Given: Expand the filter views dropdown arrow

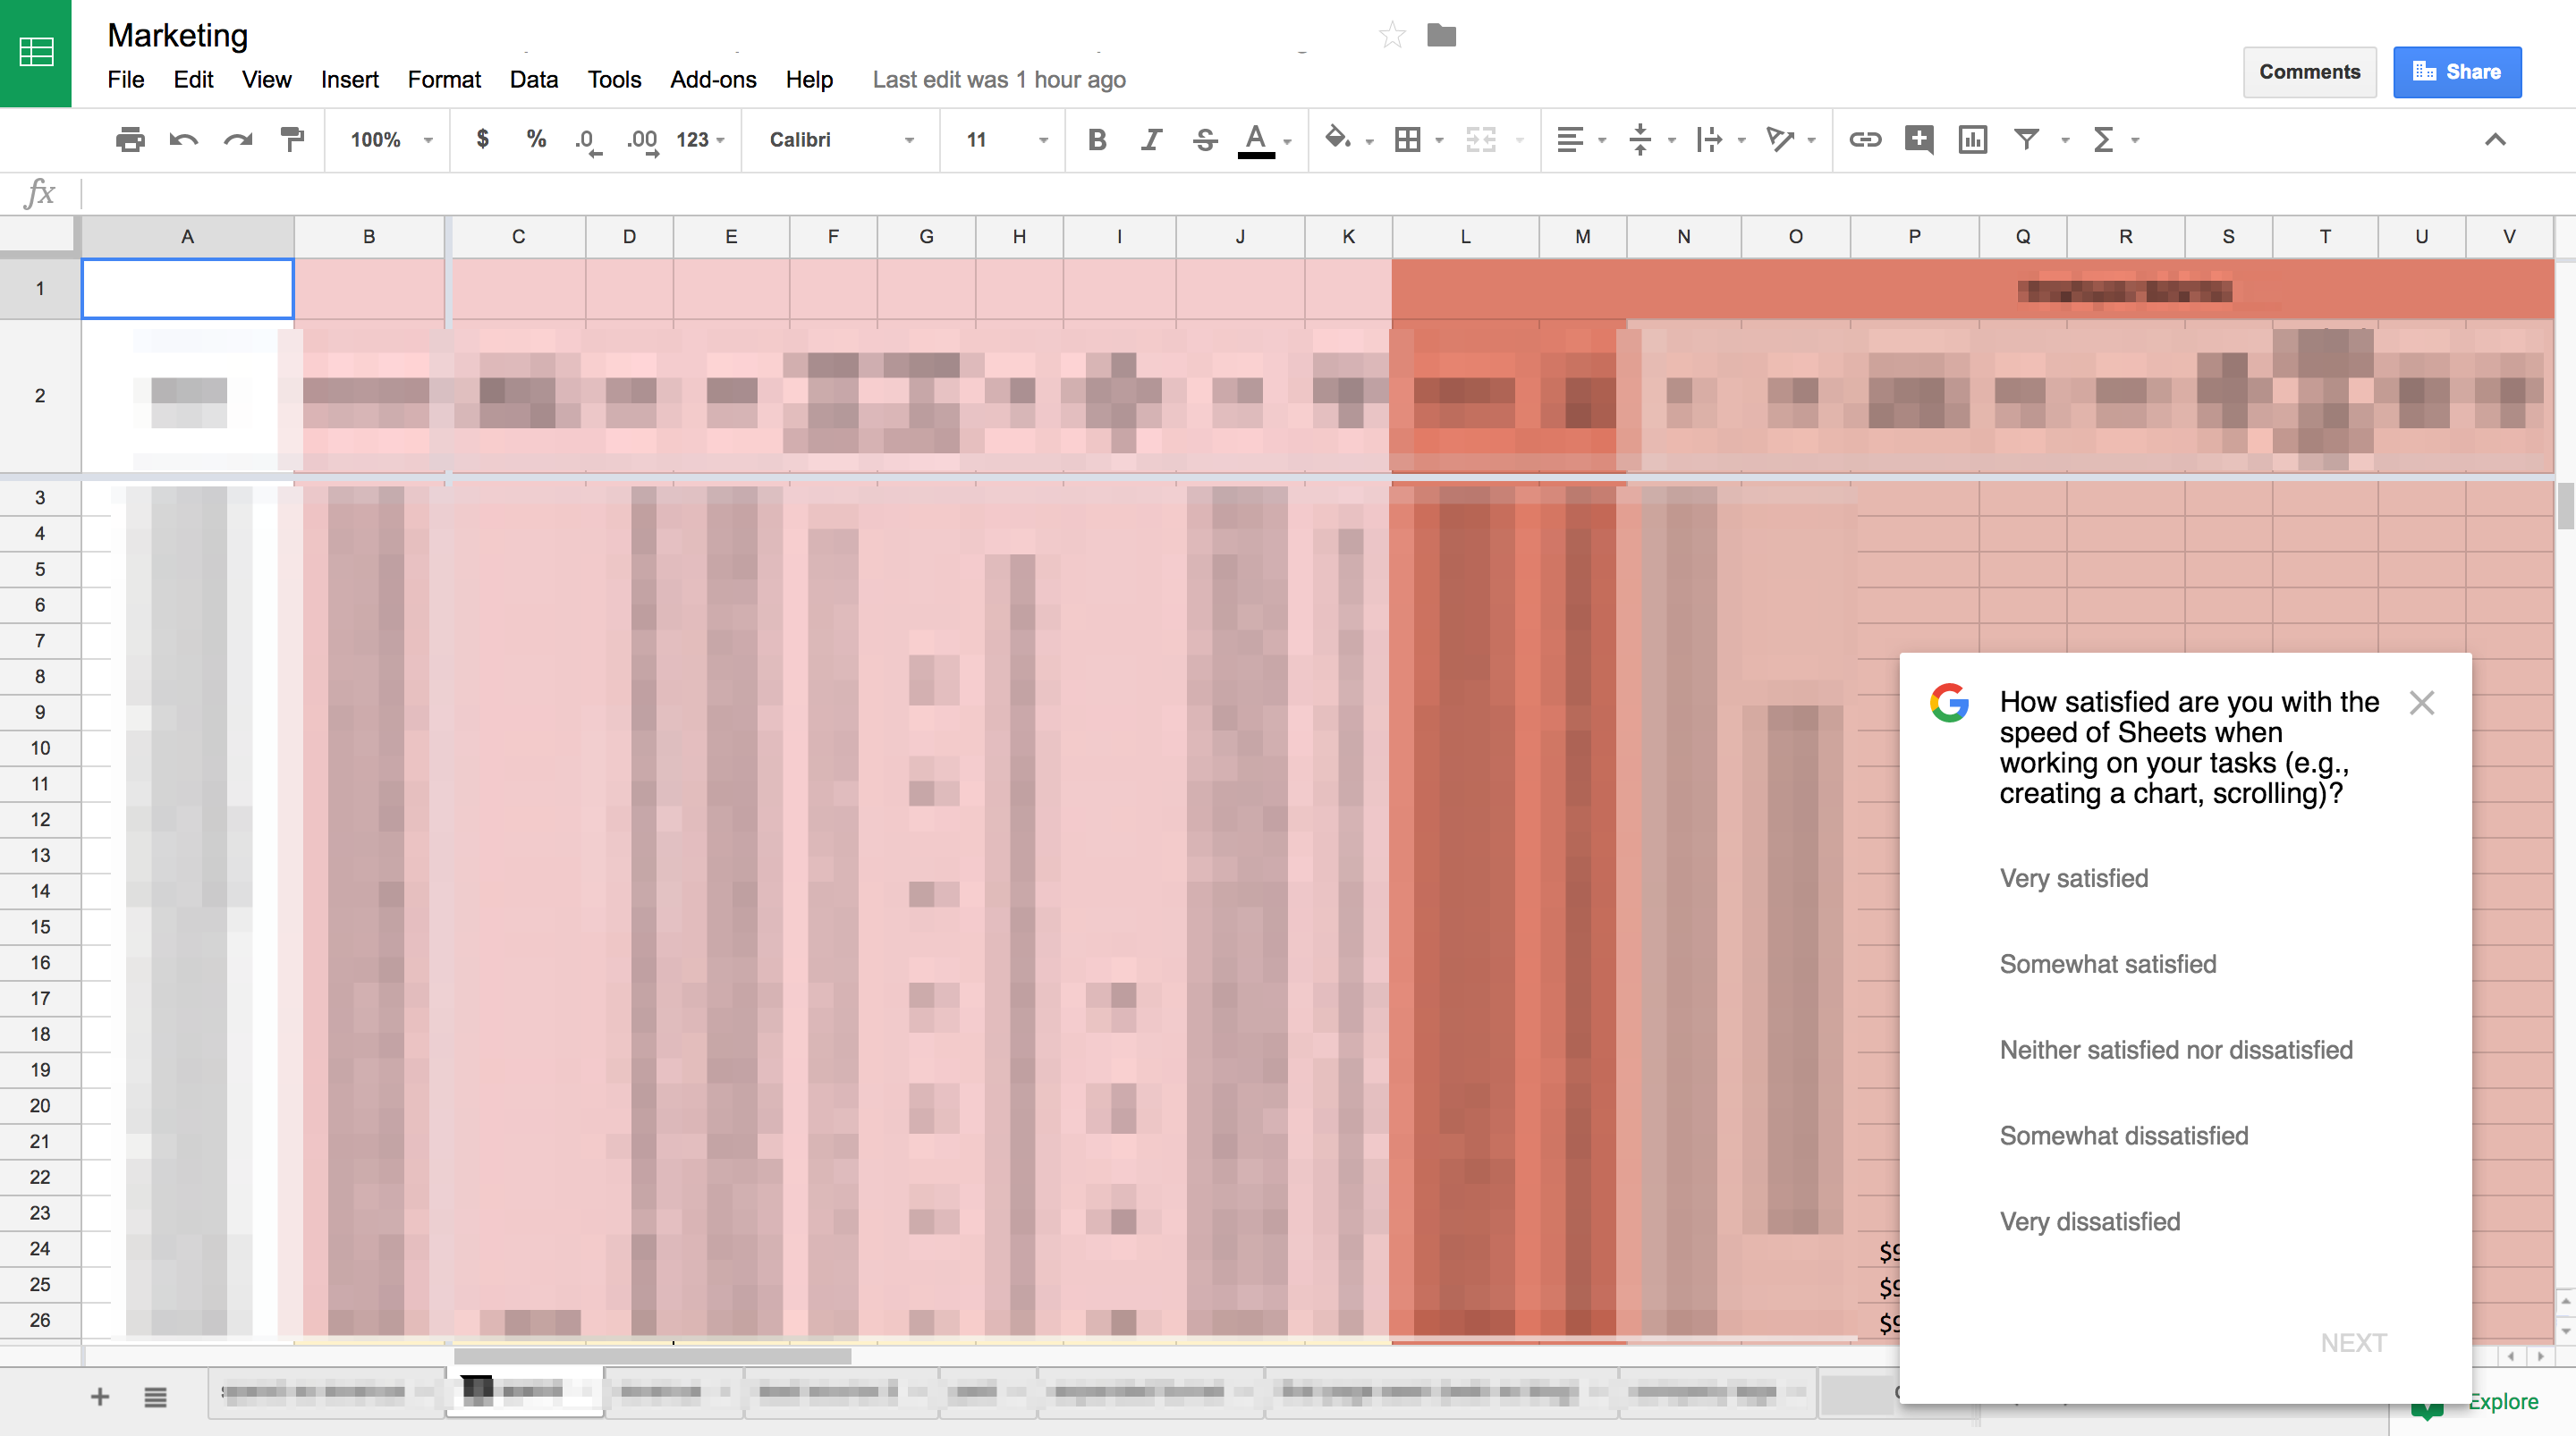Looking at the screenshot, I should 2064,141.
